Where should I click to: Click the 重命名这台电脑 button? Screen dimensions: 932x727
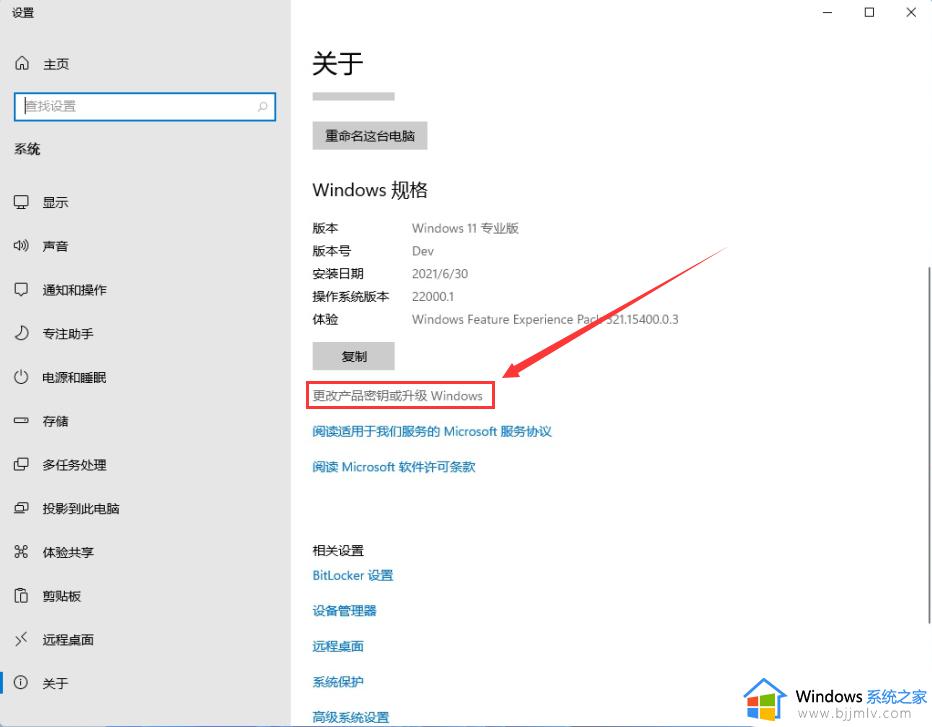click(370, 136)
